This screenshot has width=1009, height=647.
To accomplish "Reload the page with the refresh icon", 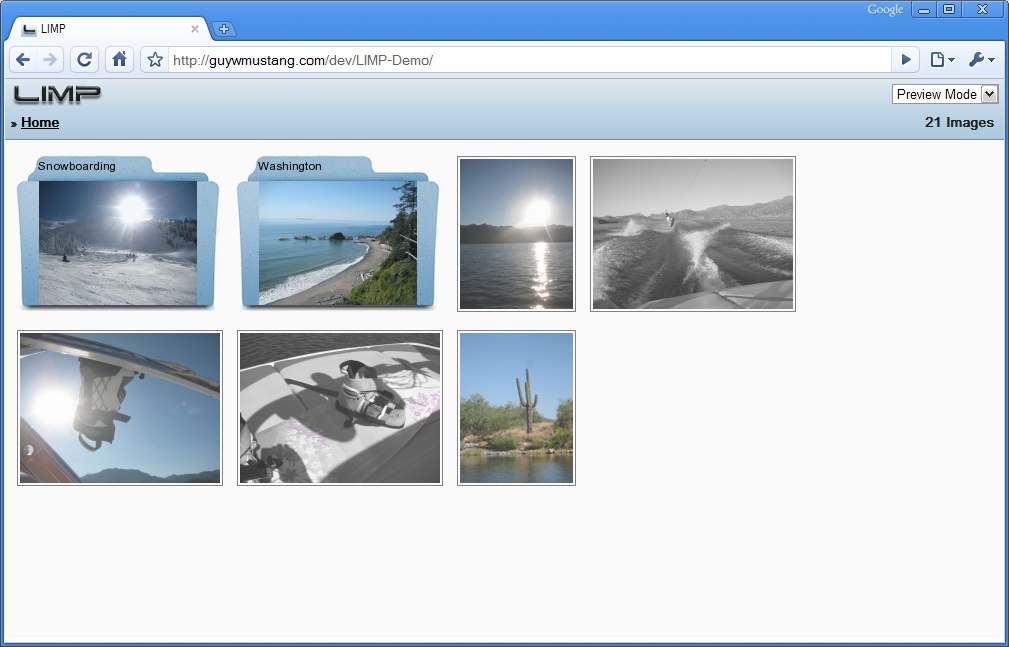I will [84, 60].
